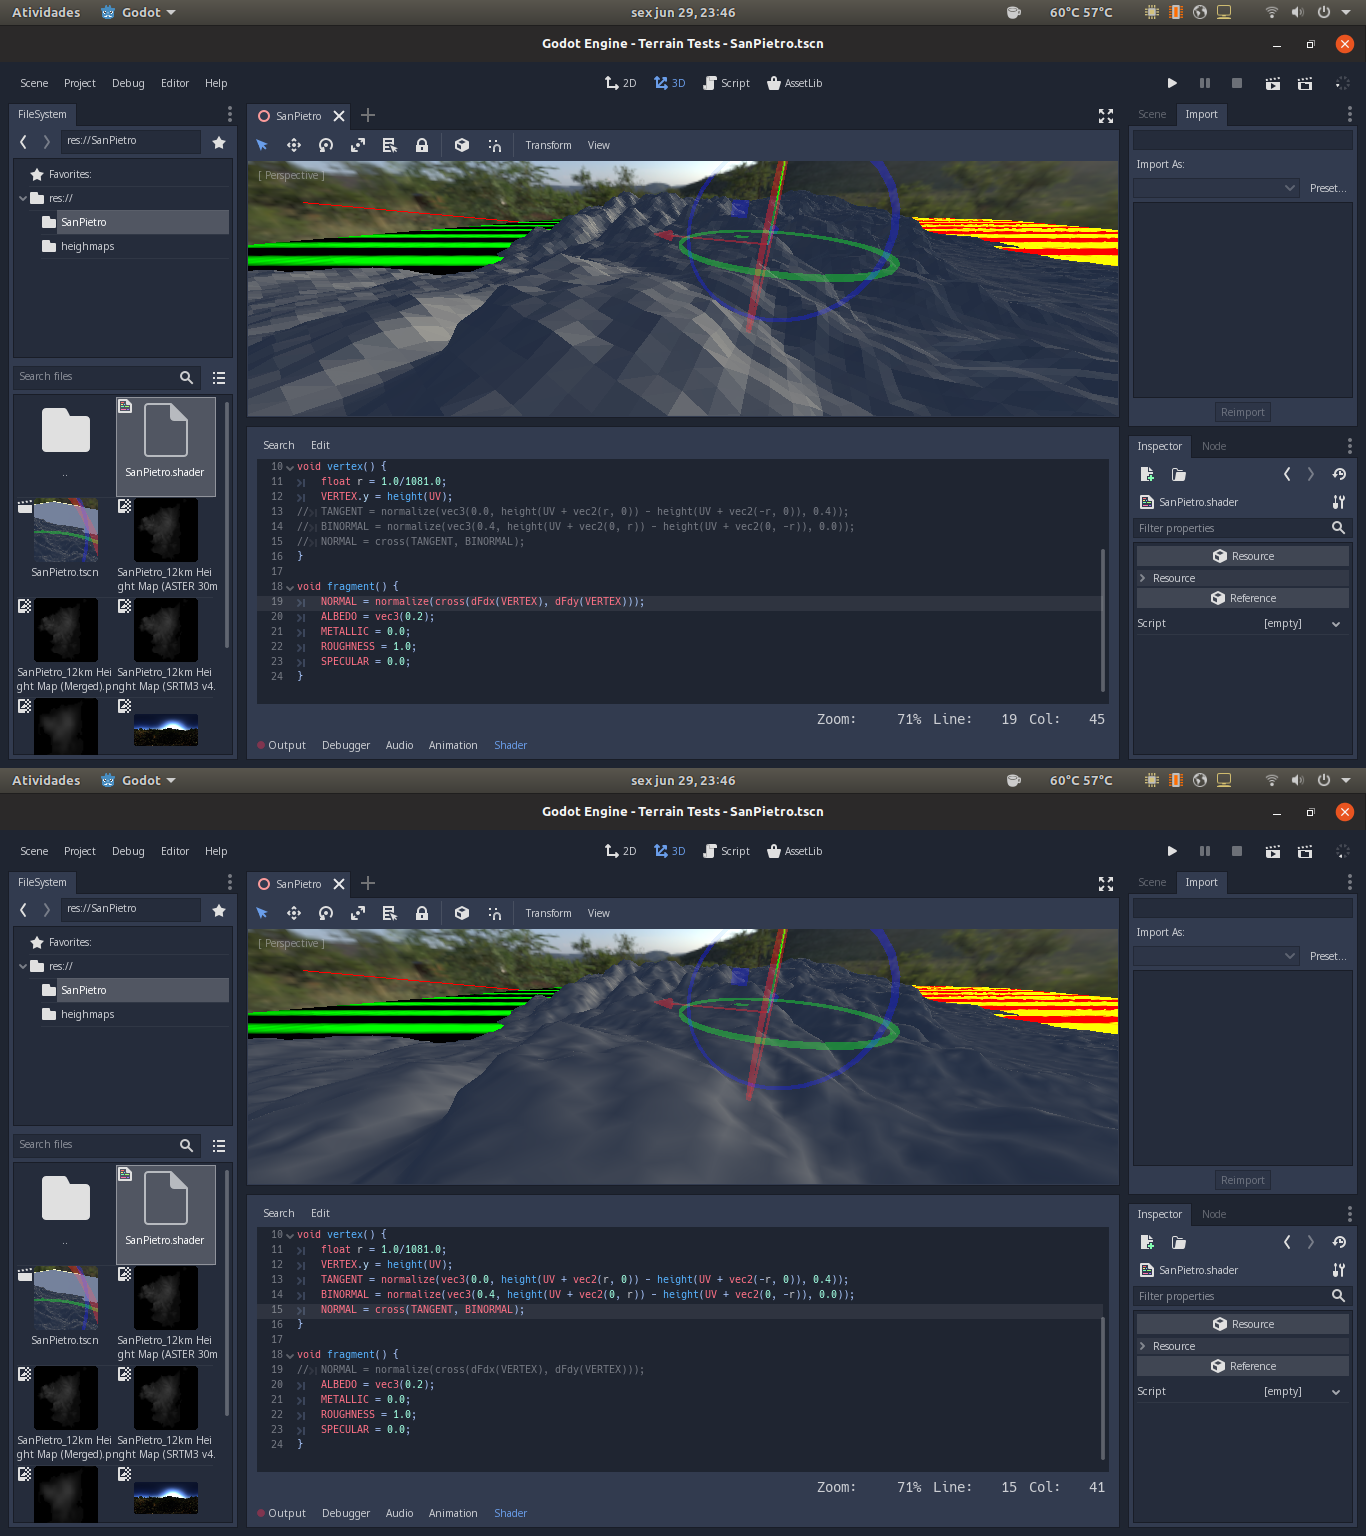
Task: Open Help menu in upper window
Action: coord(216,83)
